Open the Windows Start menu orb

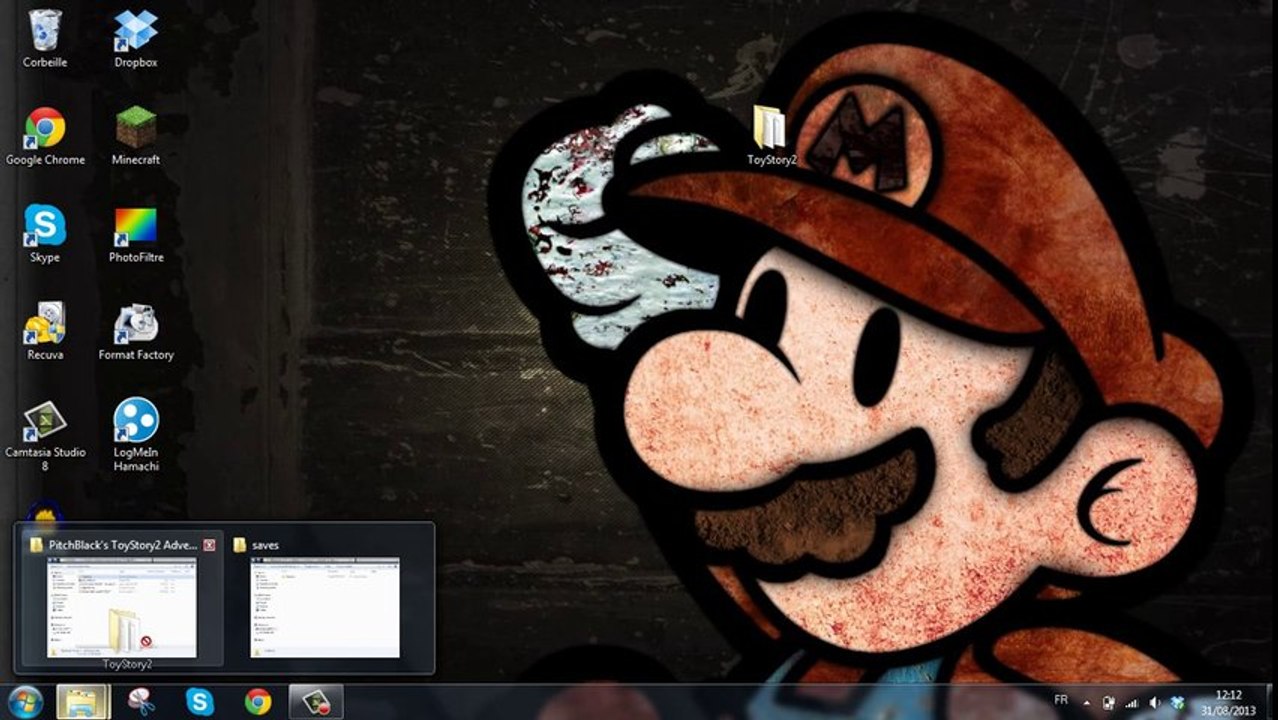point(24,702)
